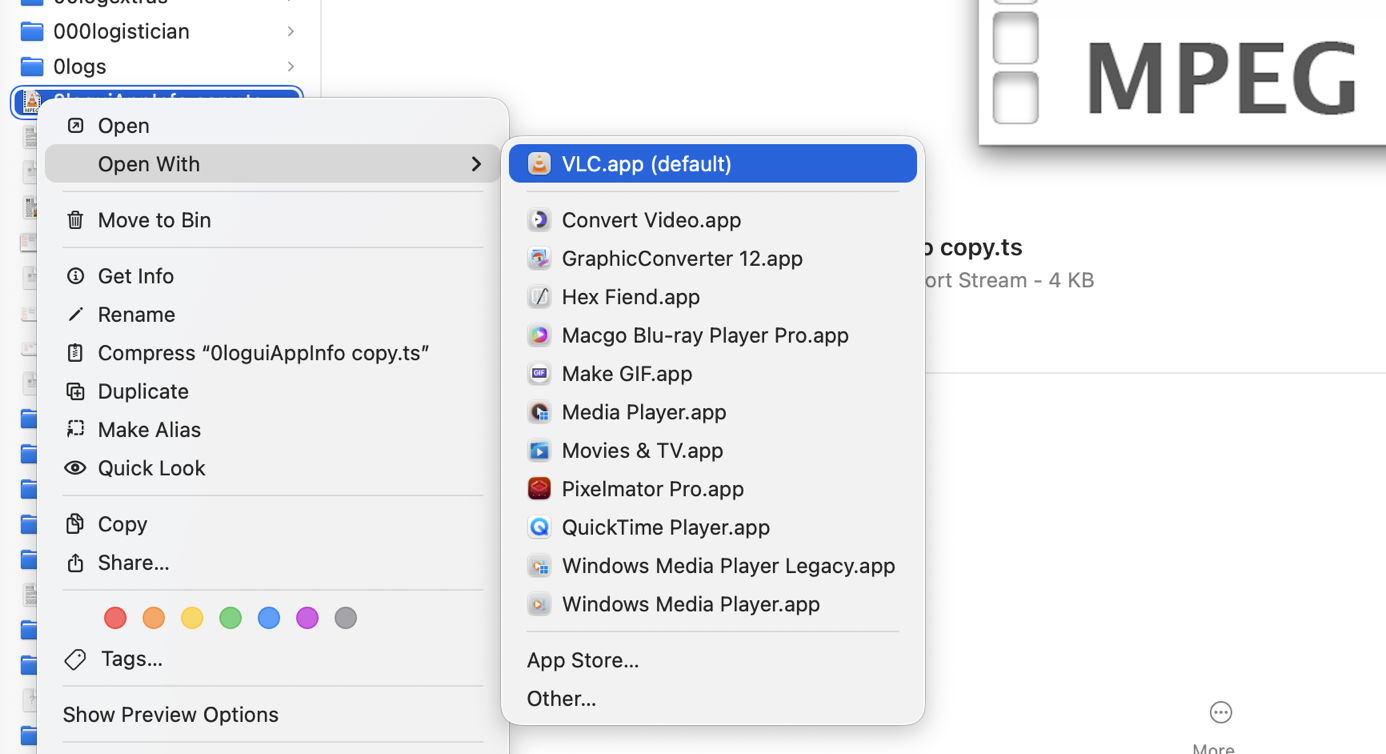
Task: Expand the 0logs folder chevron
Action: (x=291, y=67)
